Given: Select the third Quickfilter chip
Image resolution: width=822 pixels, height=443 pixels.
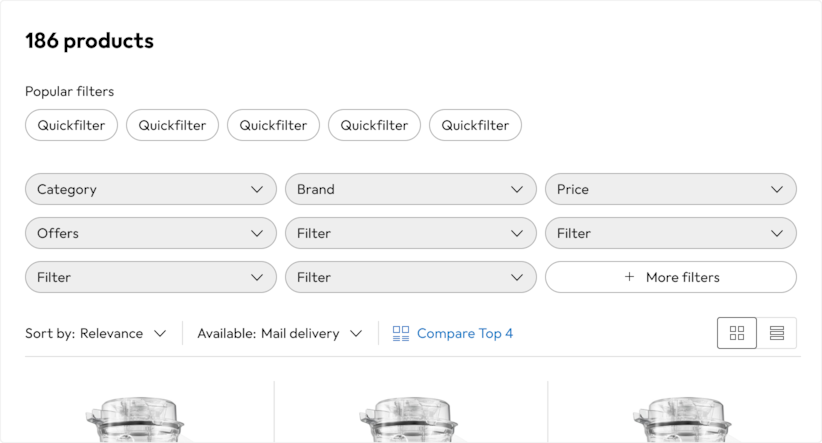Looking at the screenshot, I should [273, 125].
